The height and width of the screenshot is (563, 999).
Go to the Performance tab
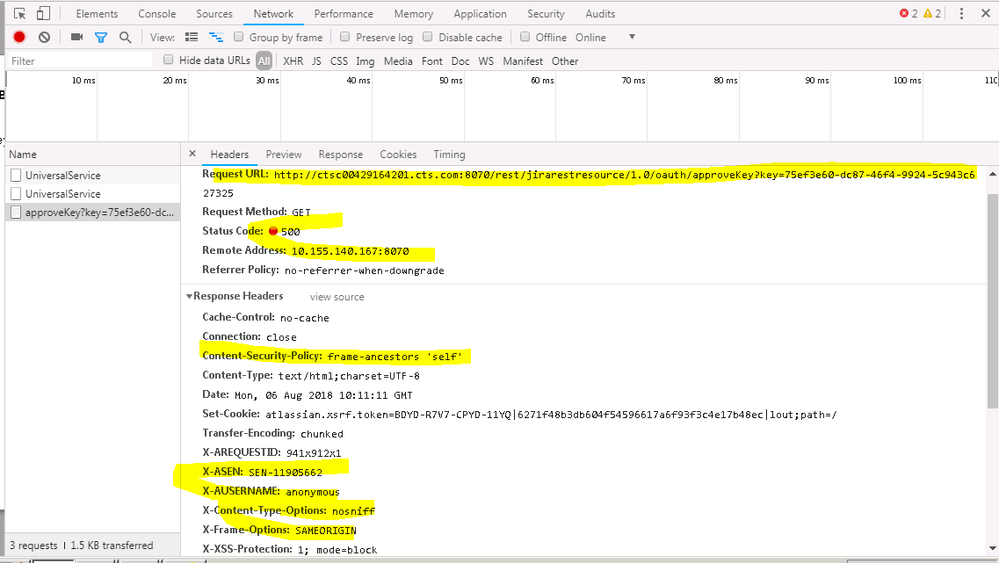tap(343, 13)
